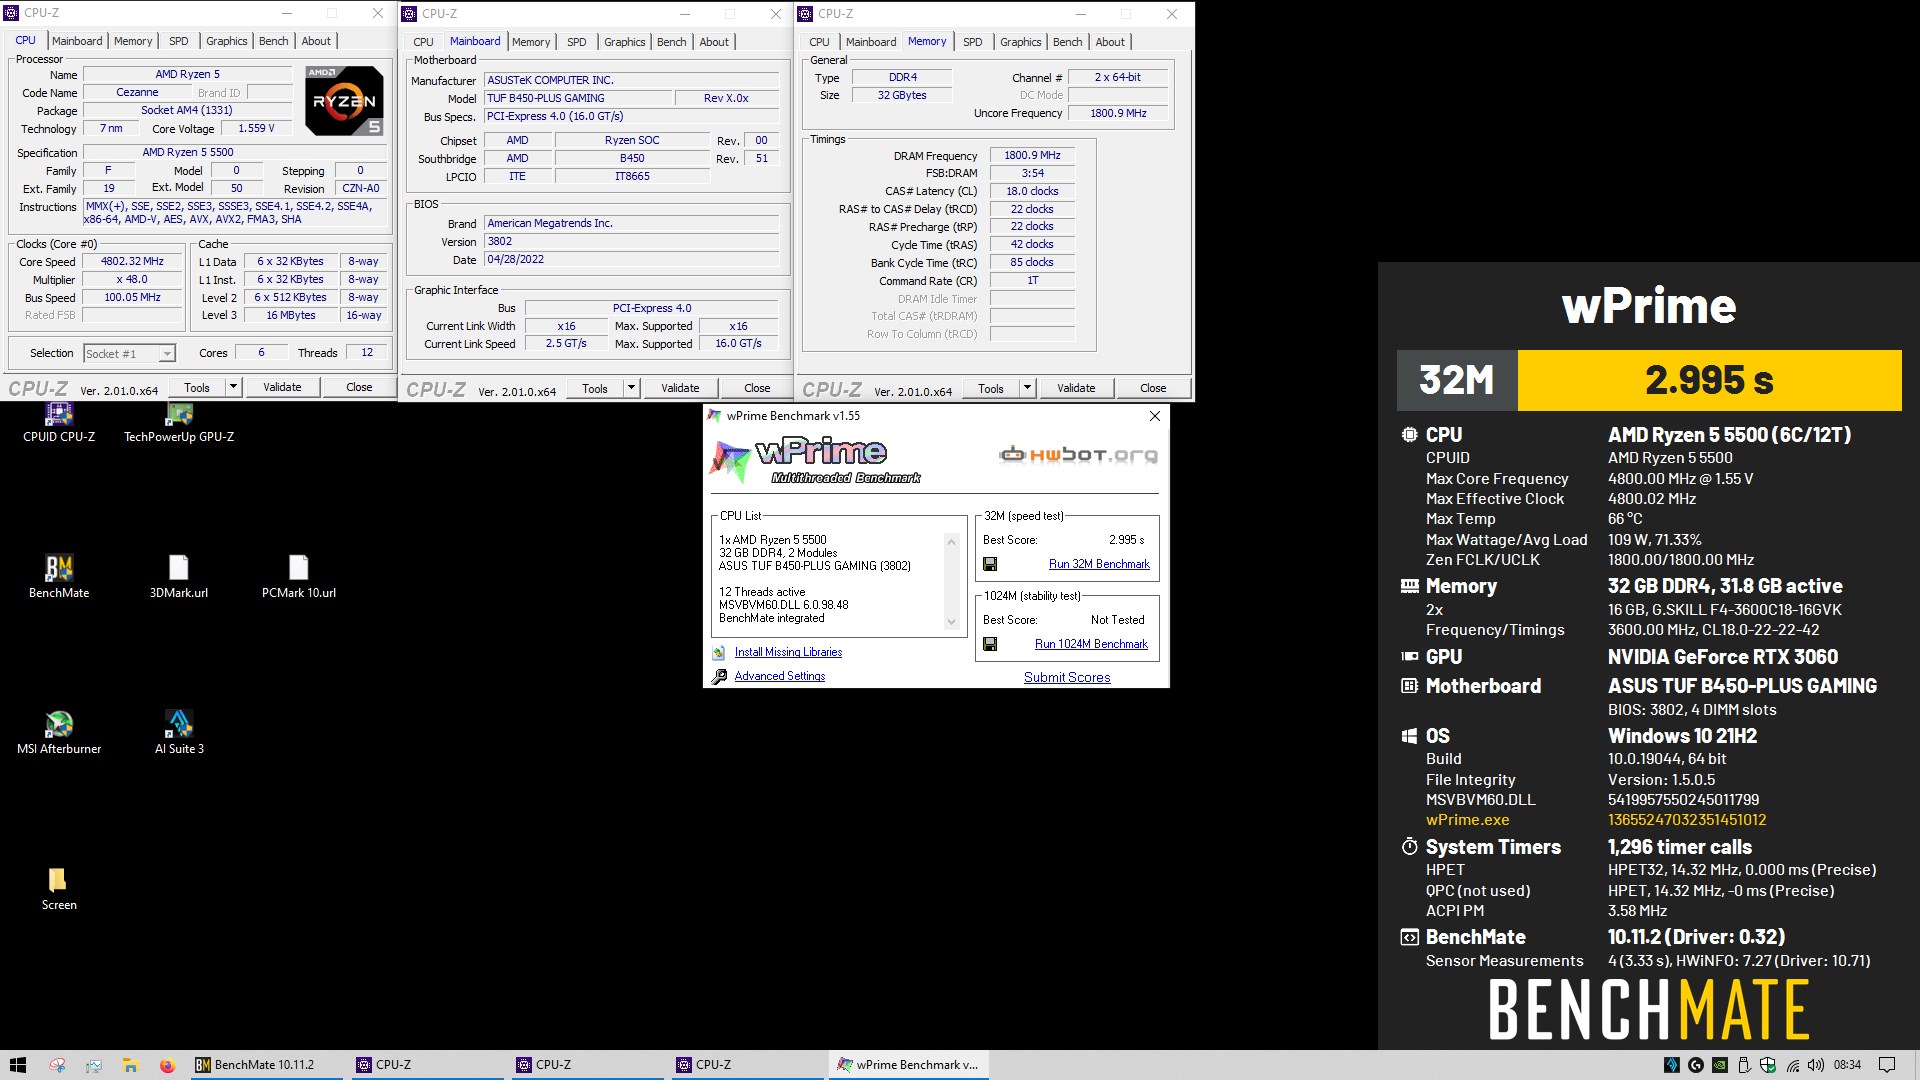The height and width of the screenshot is (1080, 1920).
Task: Select CPU tab in third CPU-Z window
Action: (819, 42)
